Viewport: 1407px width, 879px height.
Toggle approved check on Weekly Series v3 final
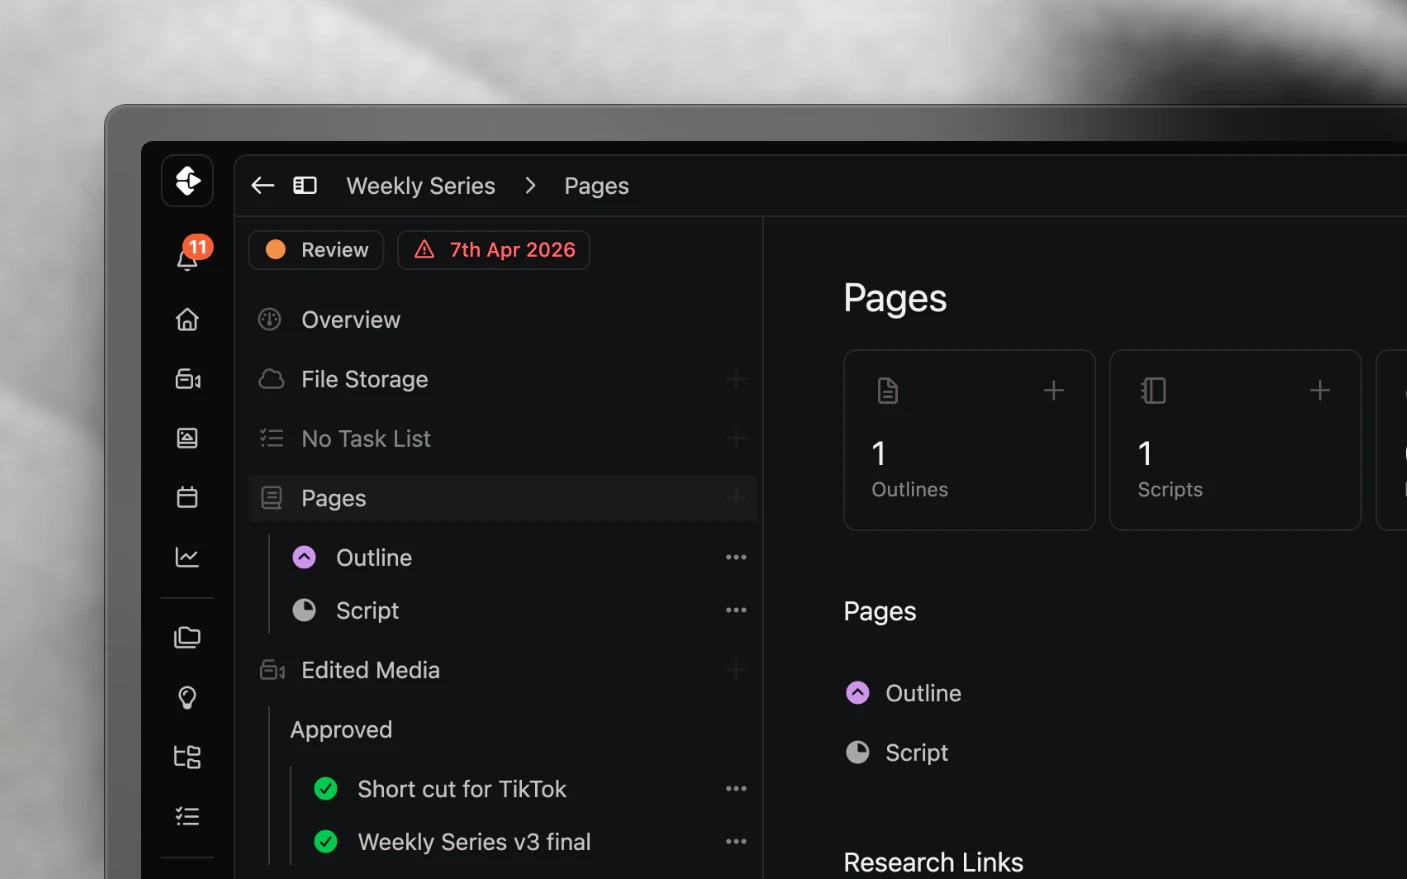(x=326, y=842)
